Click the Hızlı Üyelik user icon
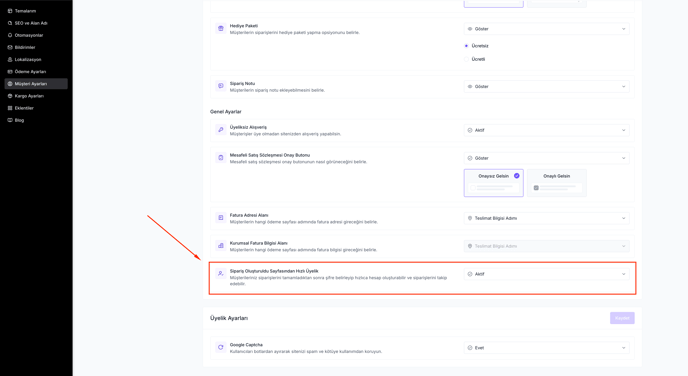Screen dimensions: 688x376 [221, 274]
